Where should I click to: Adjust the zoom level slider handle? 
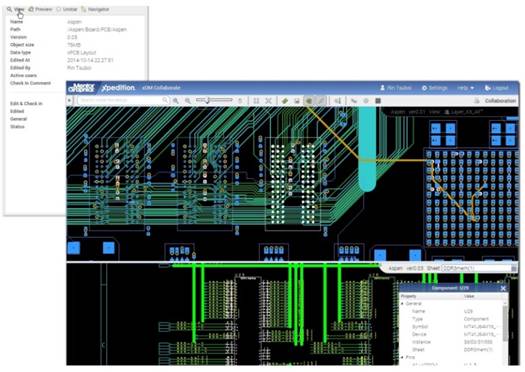click(x=208, y=100)
